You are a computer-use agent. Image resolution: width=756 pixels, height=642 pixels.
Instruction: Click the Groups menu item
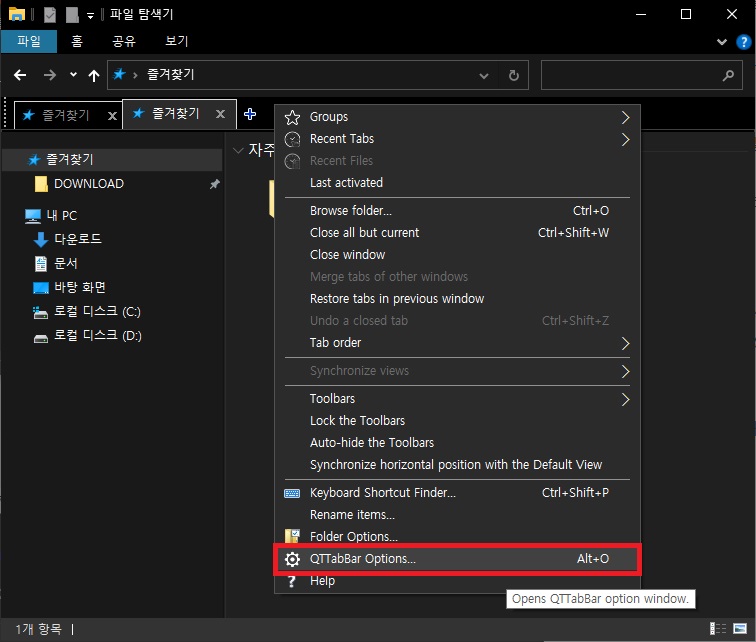click(457, 117)
